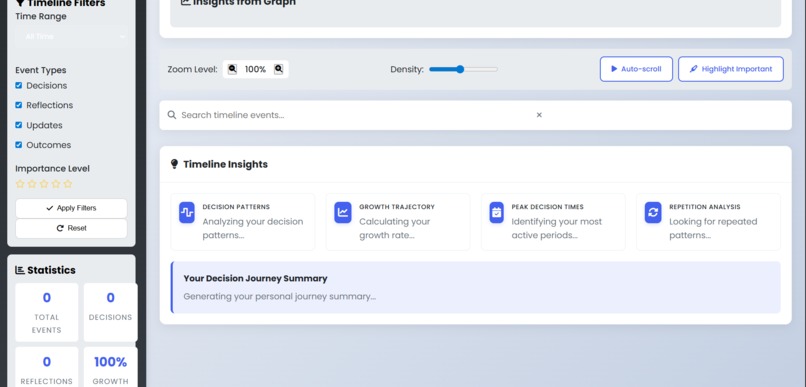Click the Statistics bar chart icon
806x387 pixels.
[20, 270]
